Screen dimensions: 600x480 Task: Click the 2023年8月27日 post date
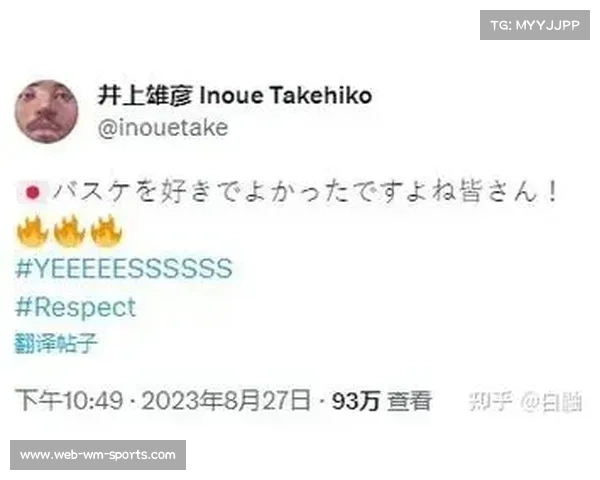(226, 401)
